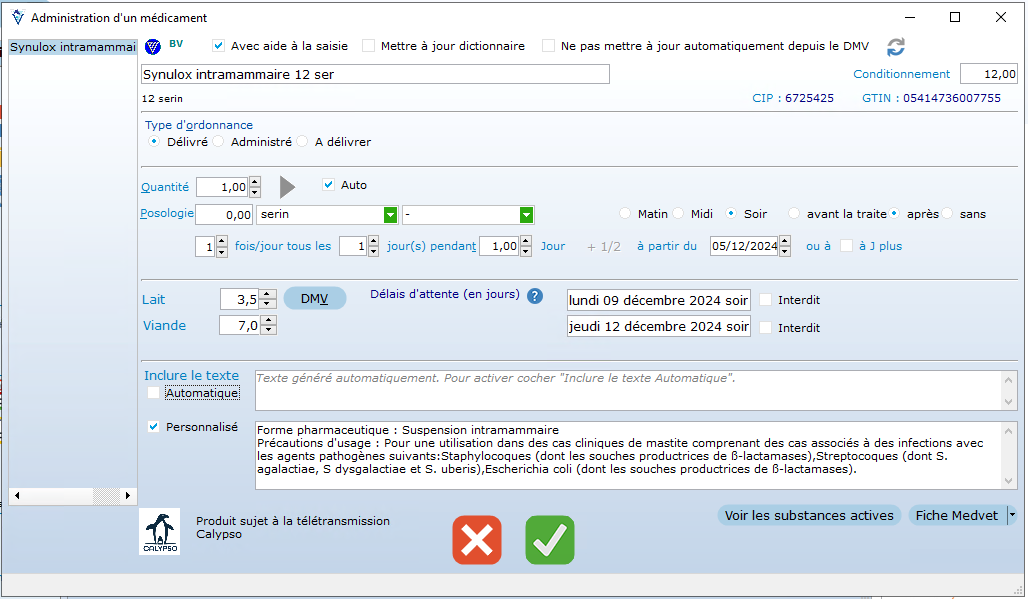The height and width of the screenshot is (599, 1028).
Task: Open the Fiche Medvet button
Action: coord(957,516)
